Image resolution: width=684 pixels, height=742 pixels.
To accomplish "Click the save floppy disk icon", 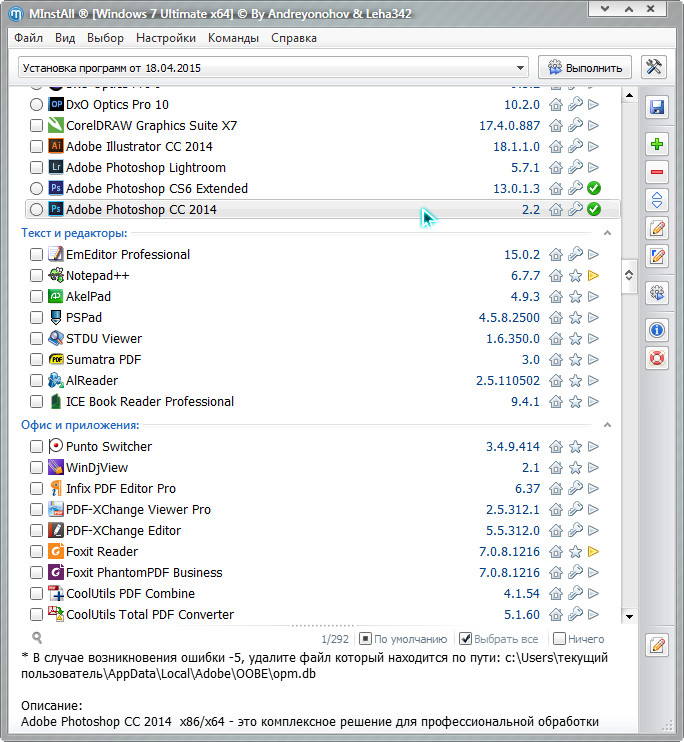I will tap(657, 107).
